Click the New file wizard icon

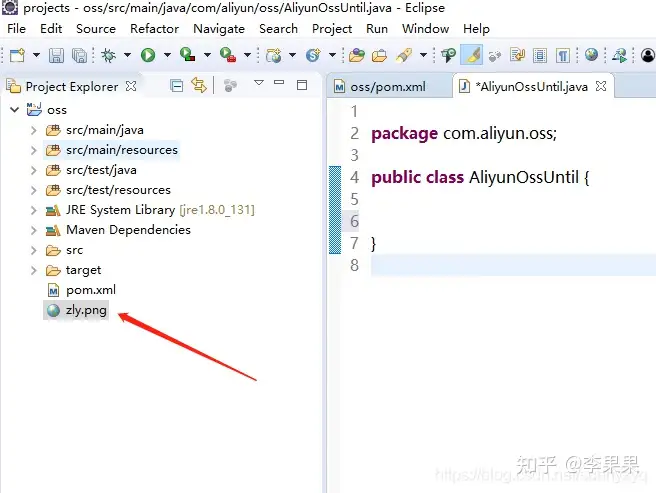tap(17, 55)
